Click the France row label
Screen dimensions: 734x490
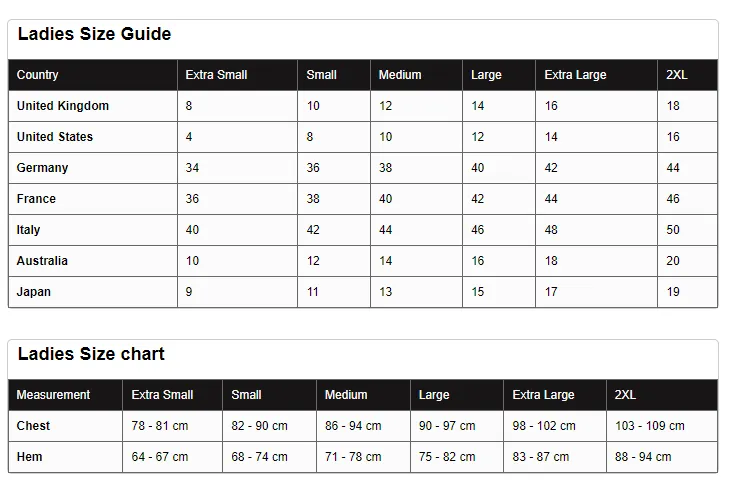point(36,198)
